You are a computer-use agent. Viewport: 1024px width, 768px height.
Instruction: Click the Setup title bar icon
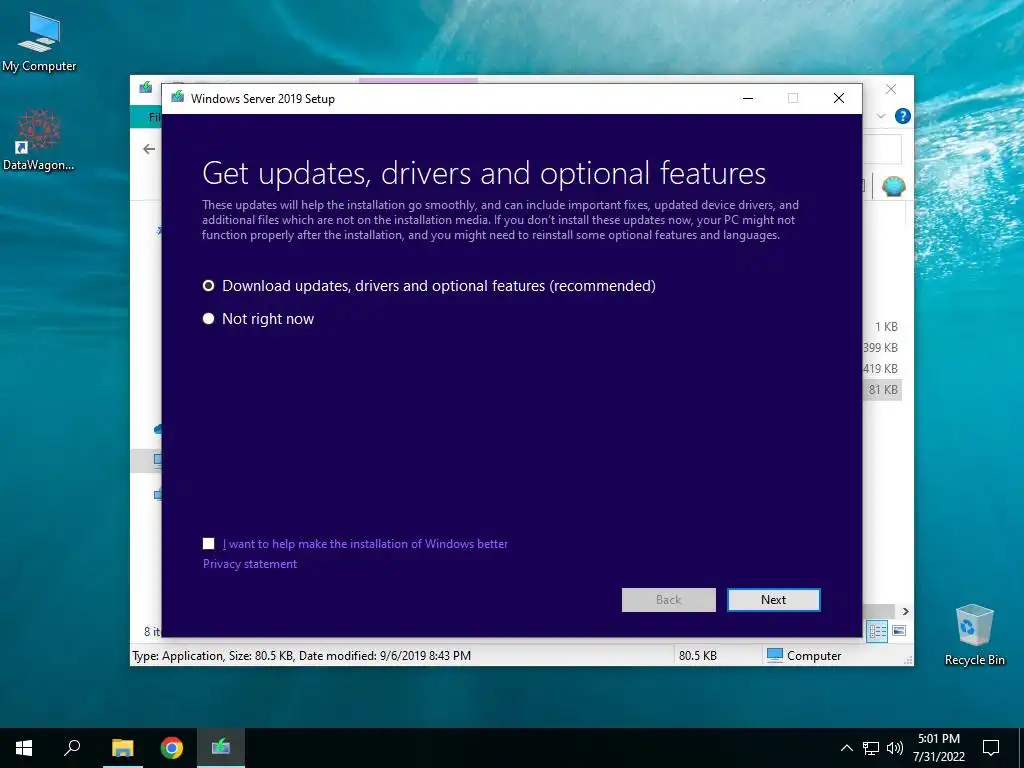coord(177,98)
